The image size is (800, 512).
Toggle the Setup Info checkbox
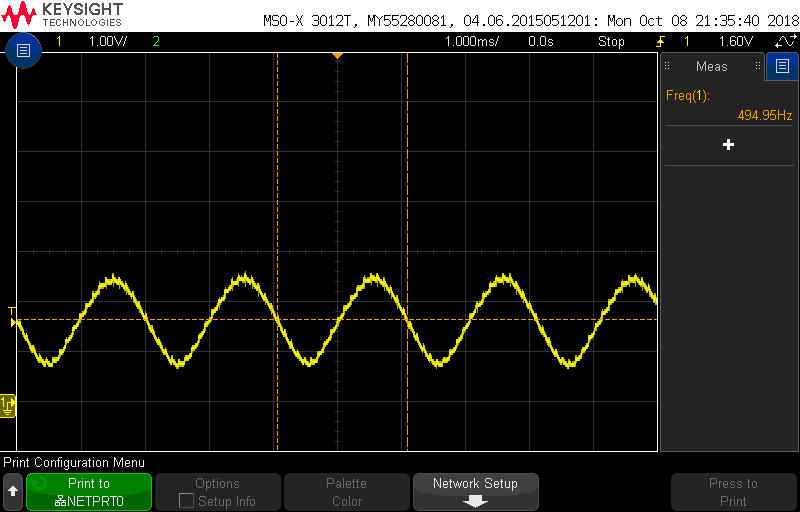(186, 501)
